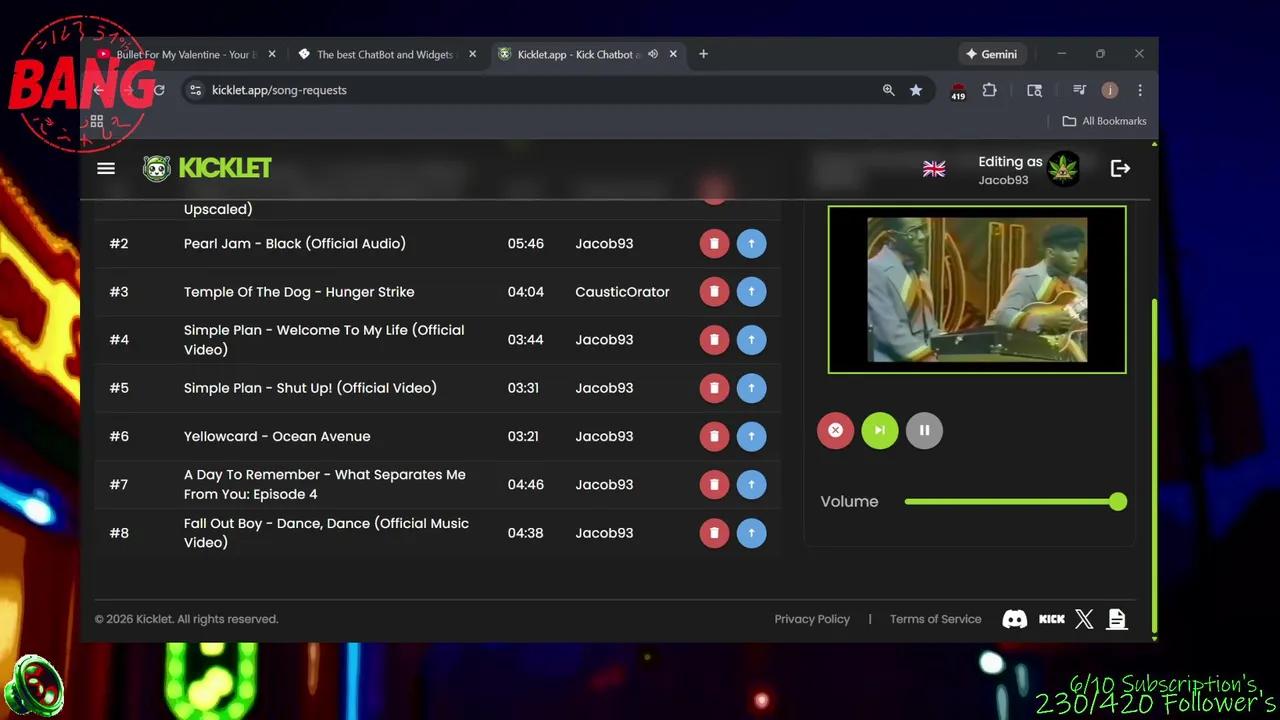Click the zoom magnifier in address bar

(888, 90)
